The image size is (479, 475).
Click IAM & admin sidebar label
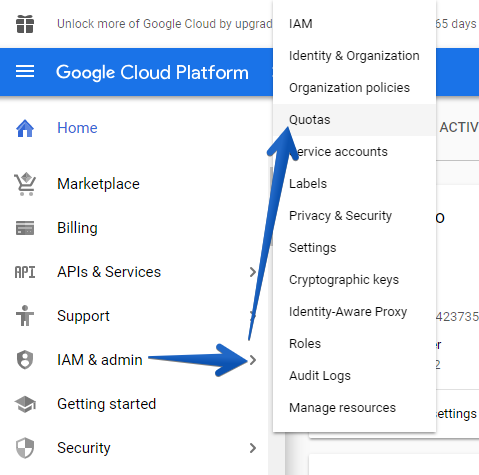(x=100, y=360)
